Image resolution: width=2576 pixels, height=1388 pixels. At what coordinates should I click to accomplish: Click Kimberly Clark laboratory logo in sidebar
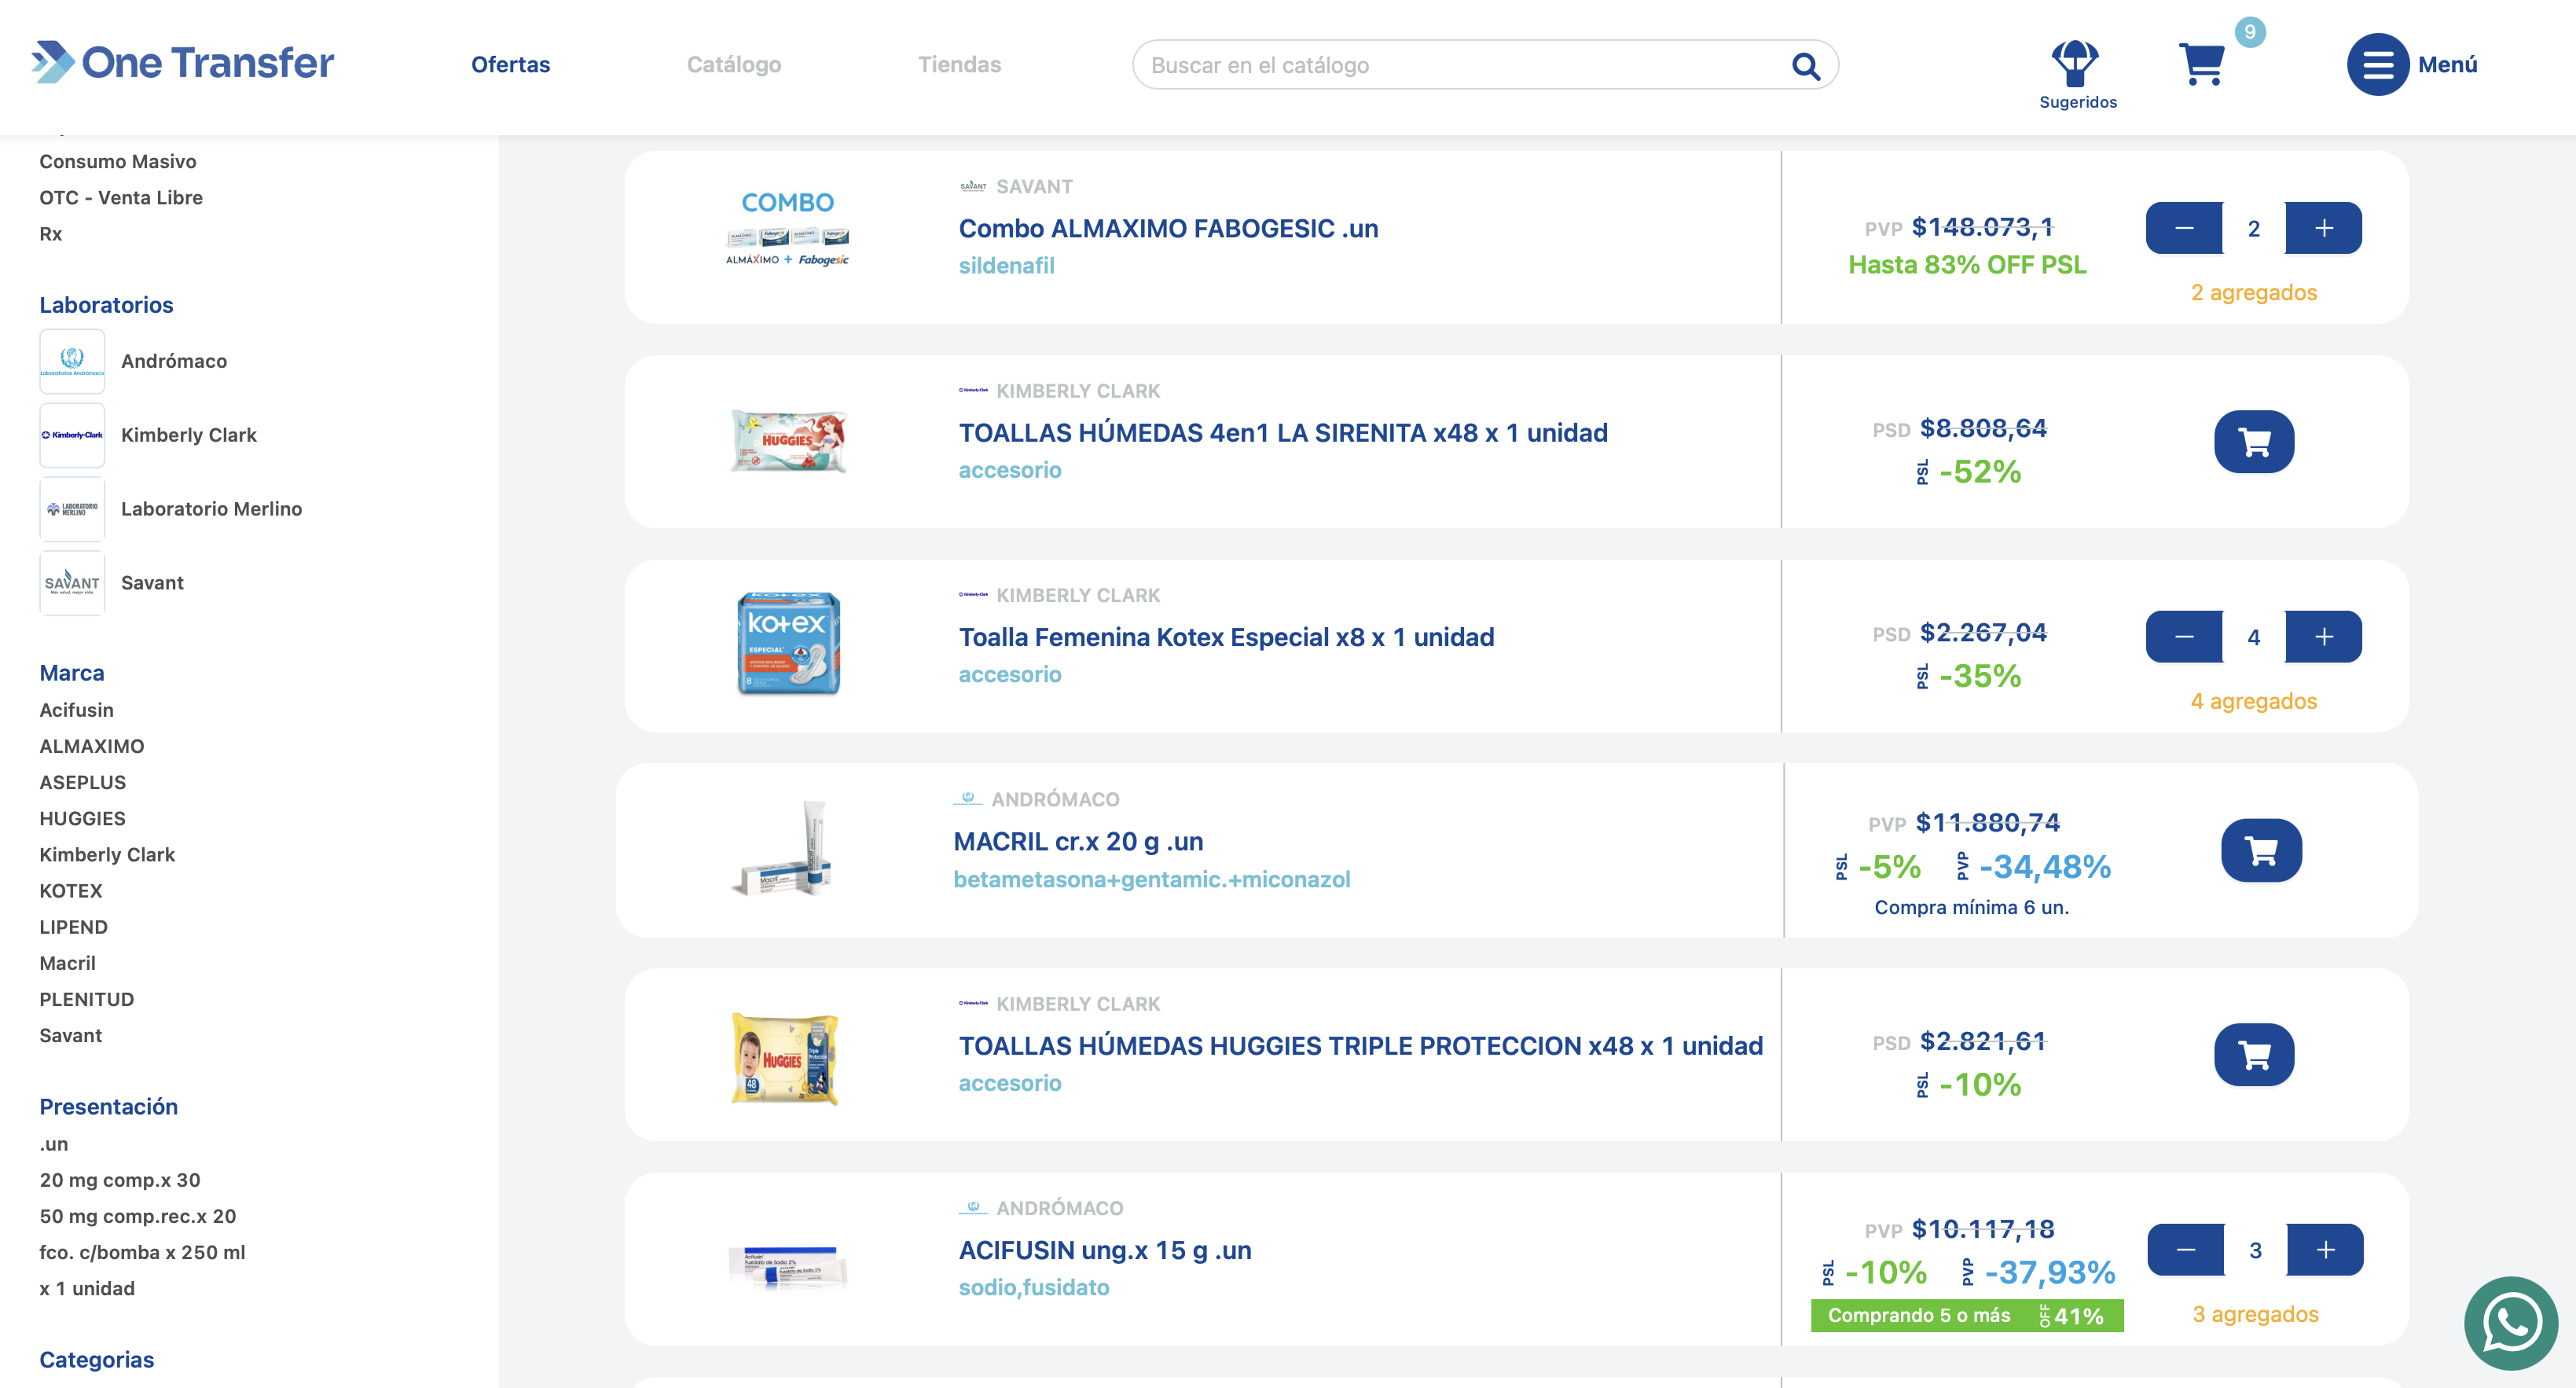point(72,435)
